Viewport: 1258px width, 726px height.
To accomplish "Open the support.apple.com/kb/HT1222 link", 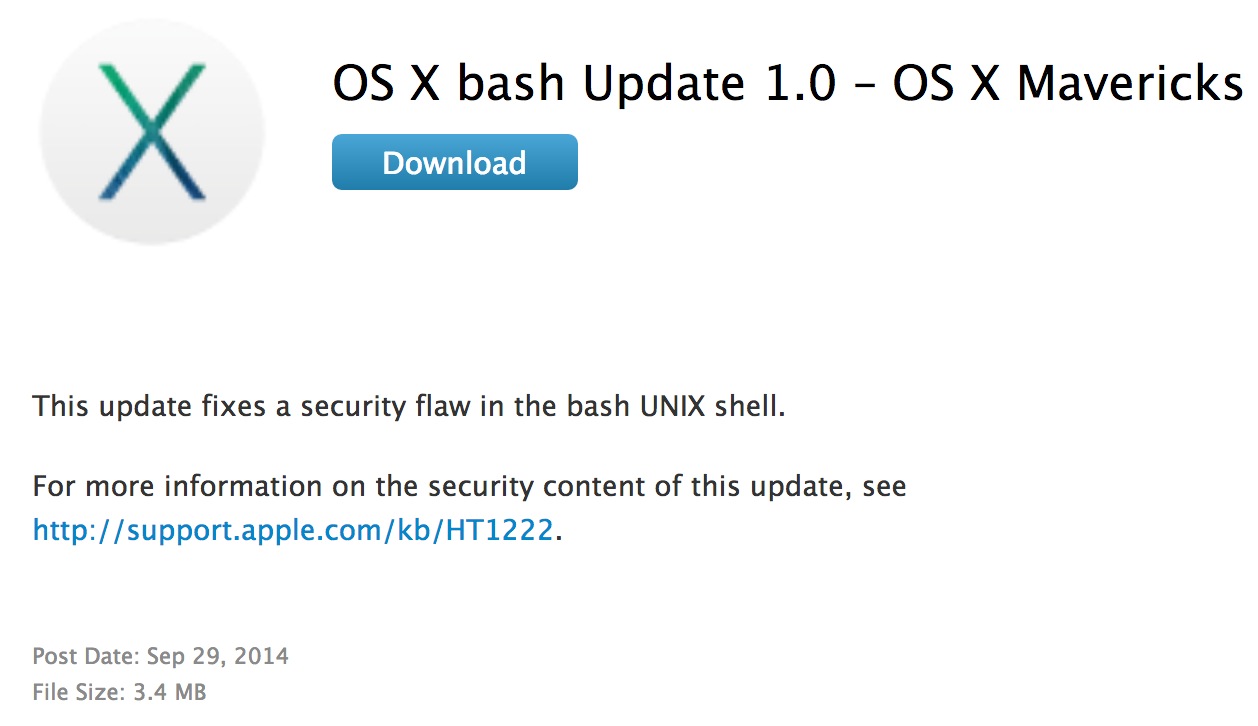I will point(292,529).
